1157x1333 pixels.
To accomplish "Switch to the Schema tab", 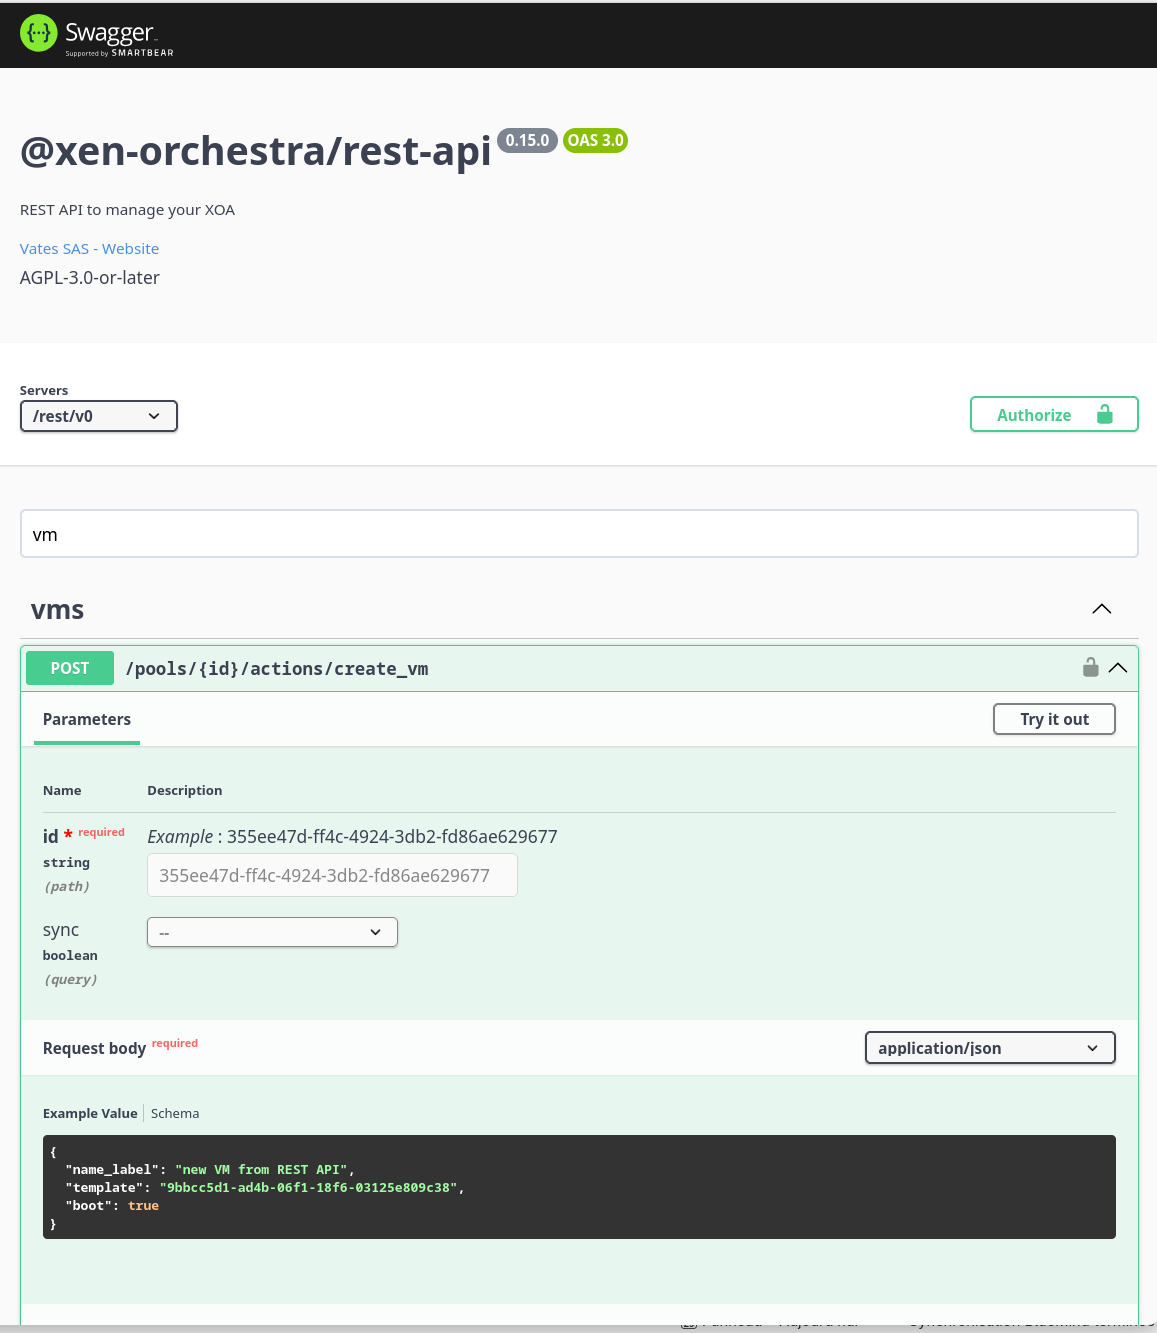I will 175,1113.
